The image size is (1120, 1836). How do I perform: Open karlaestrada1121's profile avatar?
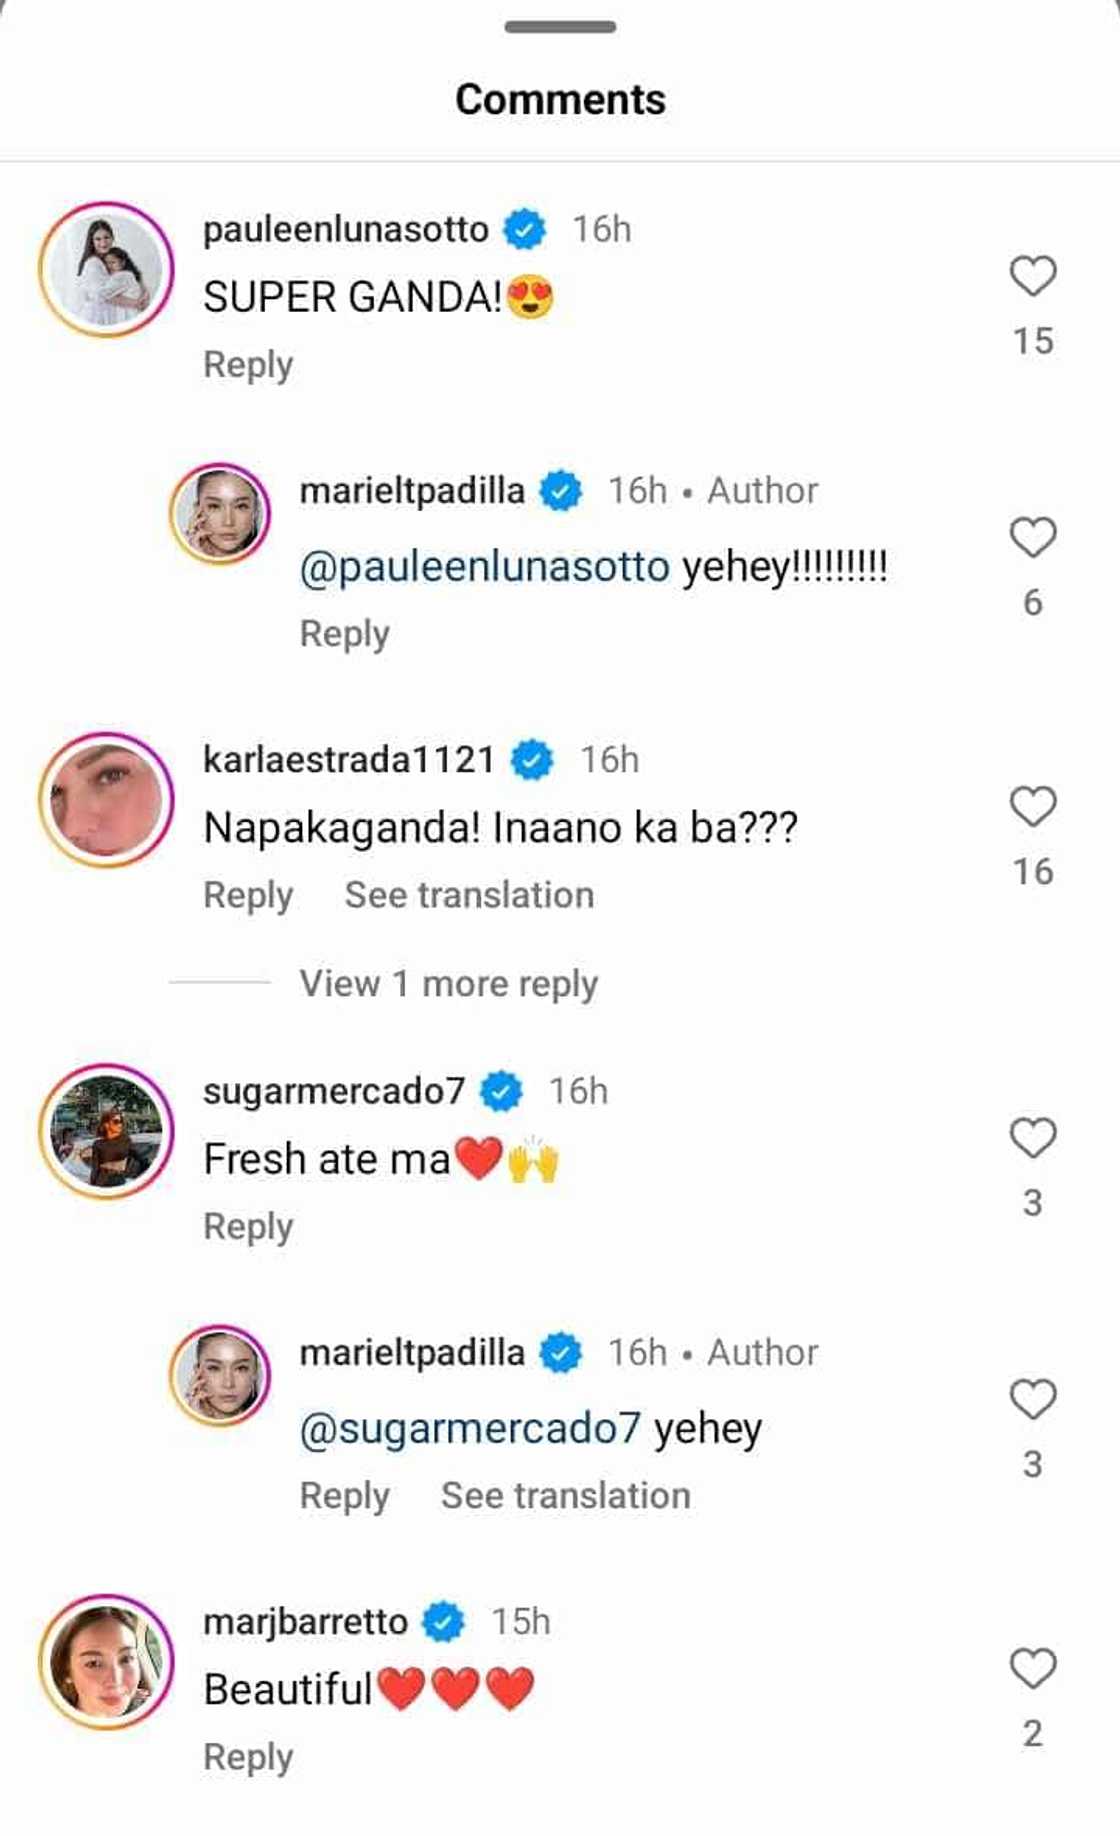tap(106, 799)
